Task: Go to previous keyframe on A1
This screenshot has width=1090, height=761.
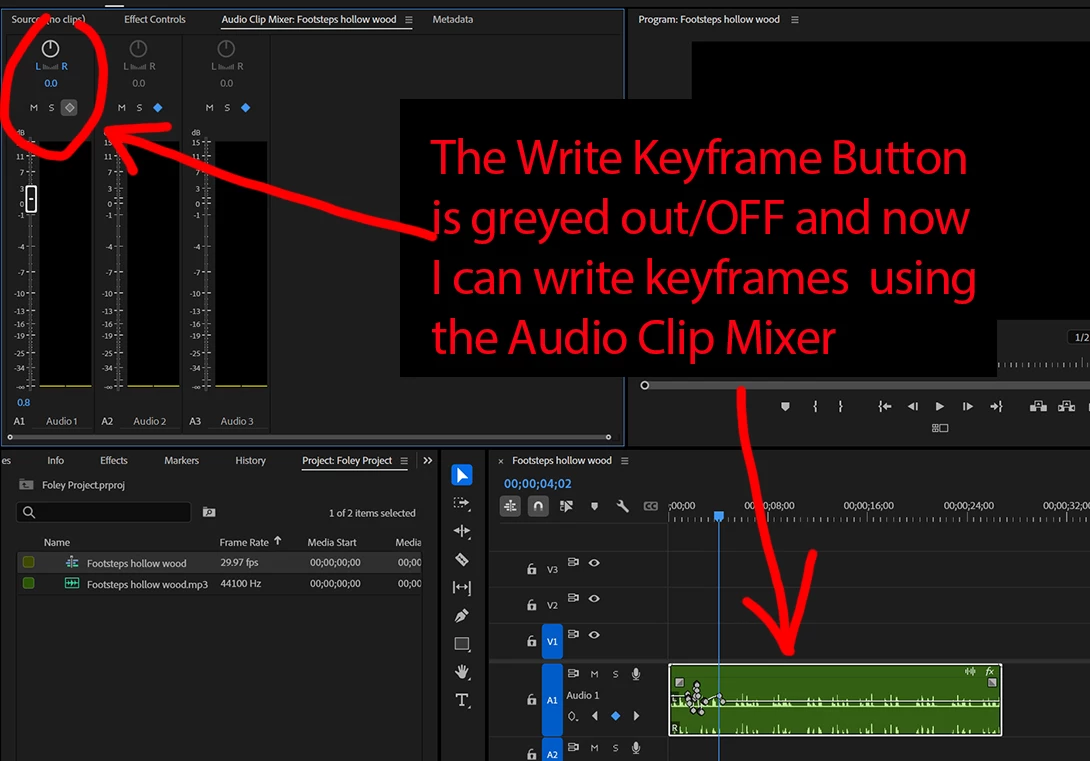Action: [595, 716]
